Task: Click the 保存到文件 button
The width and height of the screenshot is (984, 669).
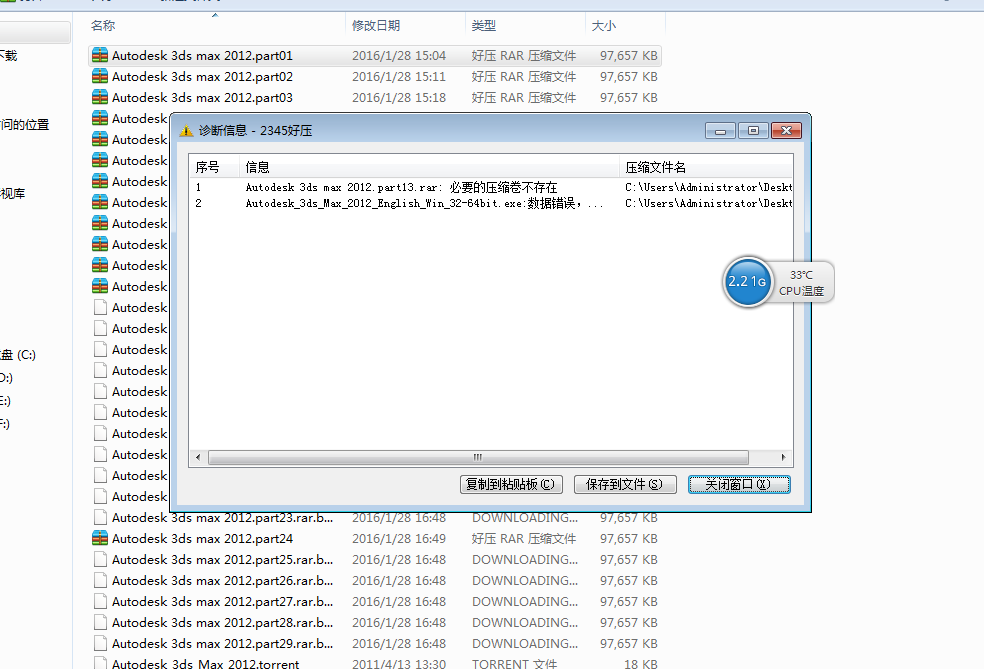Action: (625, 484)
